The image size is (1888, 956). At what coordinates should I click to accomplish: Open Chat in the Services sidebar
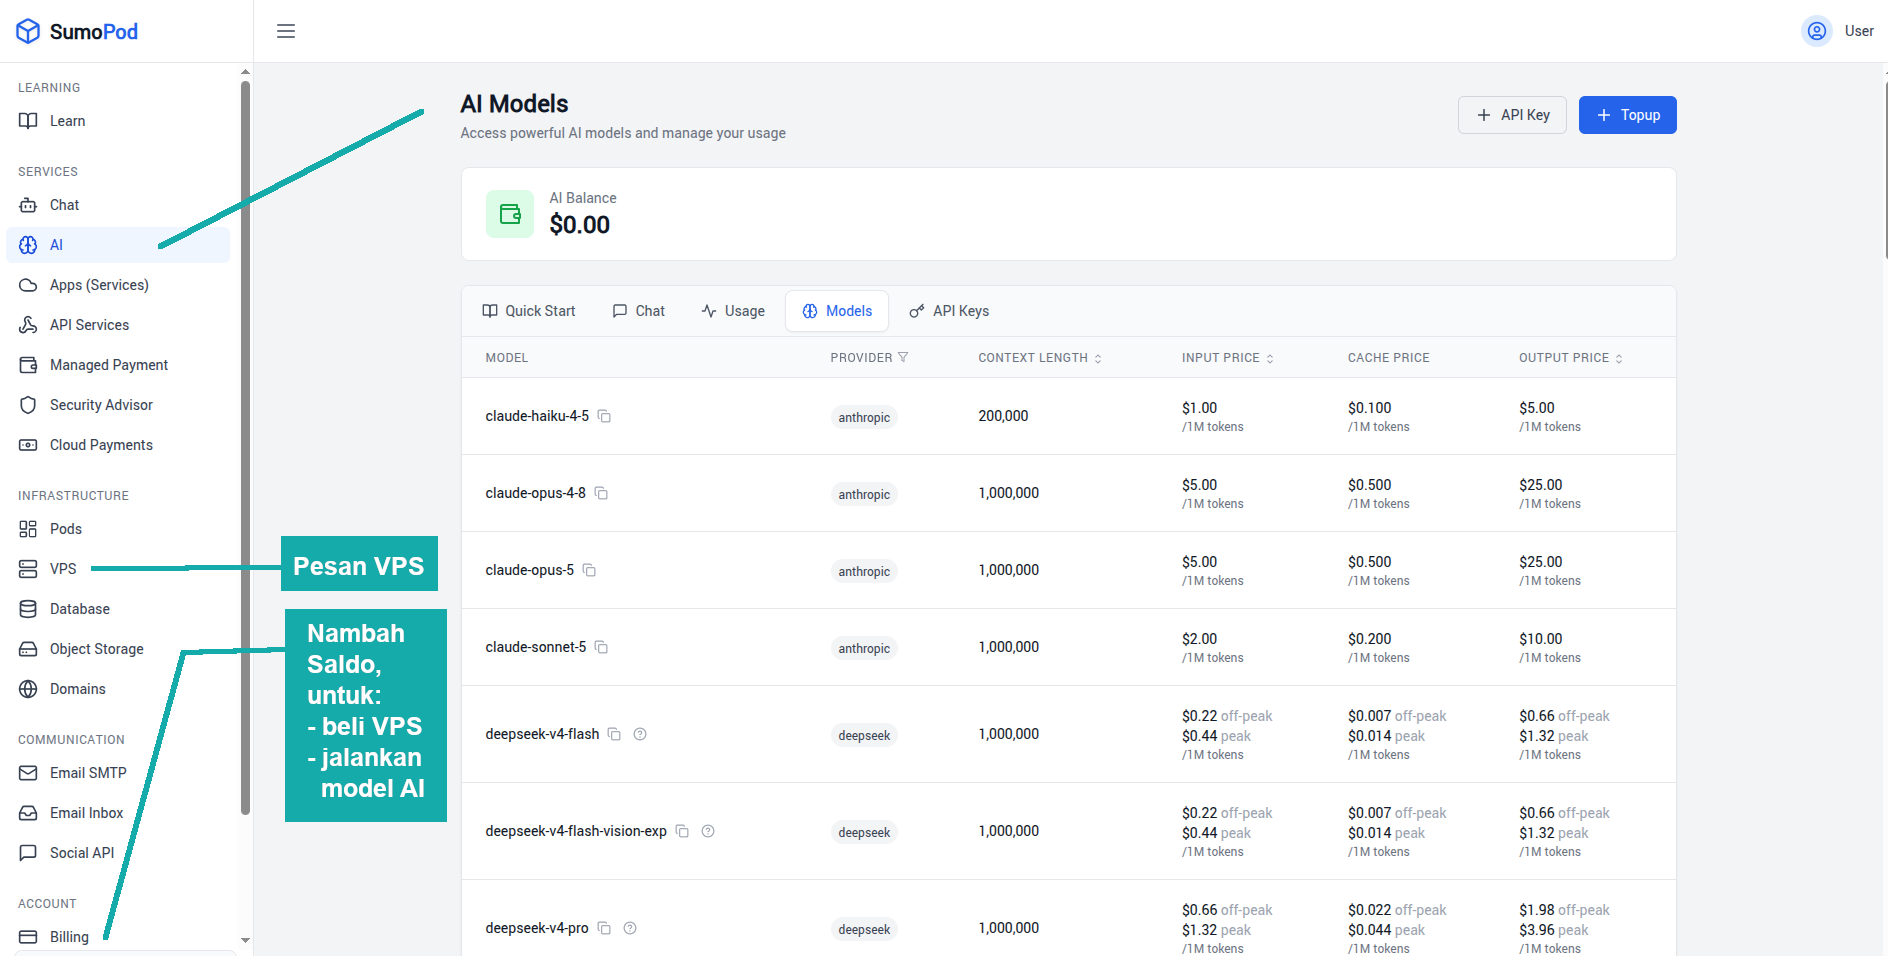[118, 205]
